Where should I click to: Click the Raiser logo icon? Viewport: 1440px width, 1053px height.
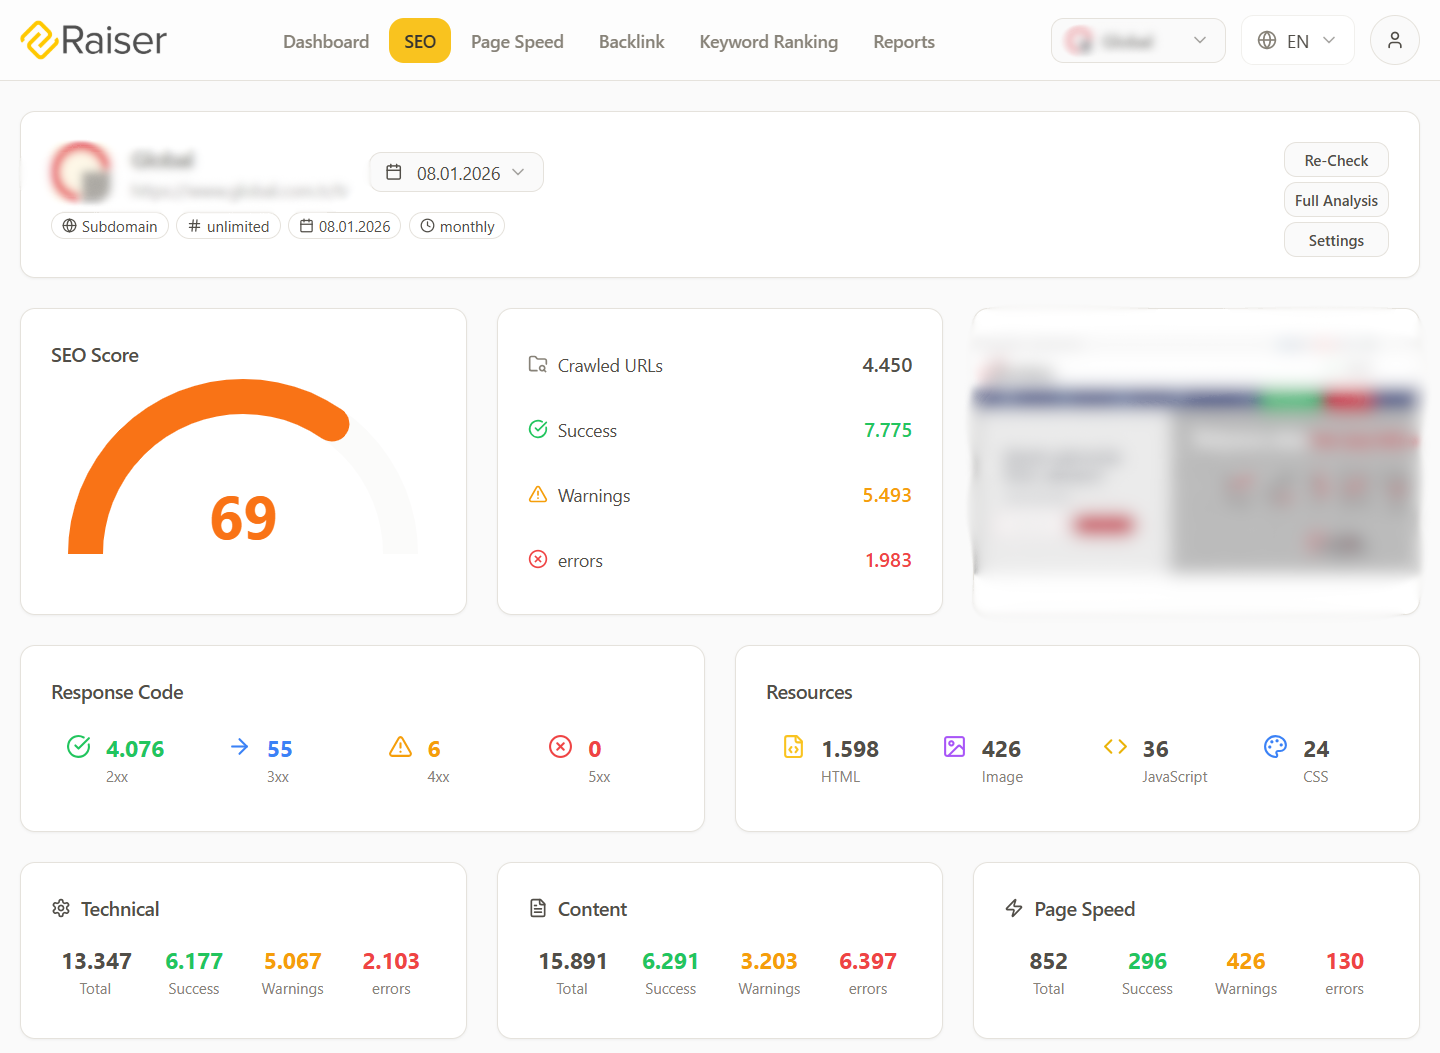37,40
